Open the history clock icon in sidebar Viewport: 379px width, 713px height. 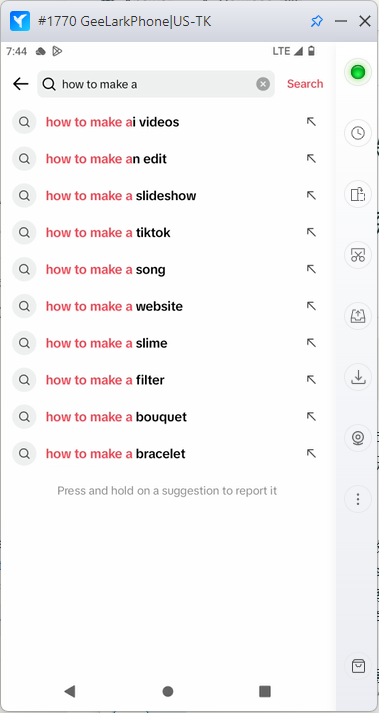click(358, 133)
